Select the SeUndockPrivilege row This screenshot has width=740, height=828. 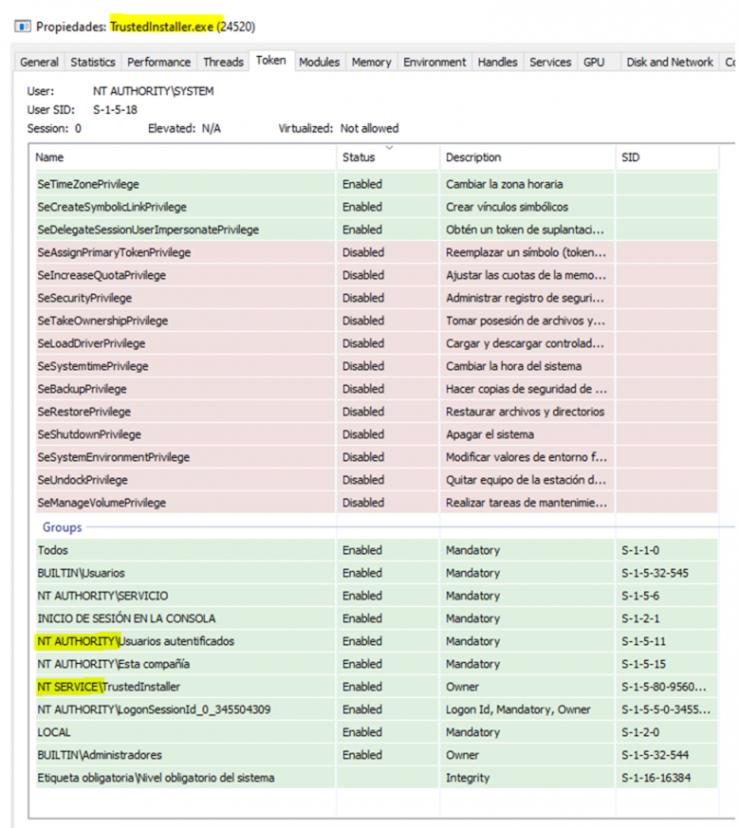[377, 479]
